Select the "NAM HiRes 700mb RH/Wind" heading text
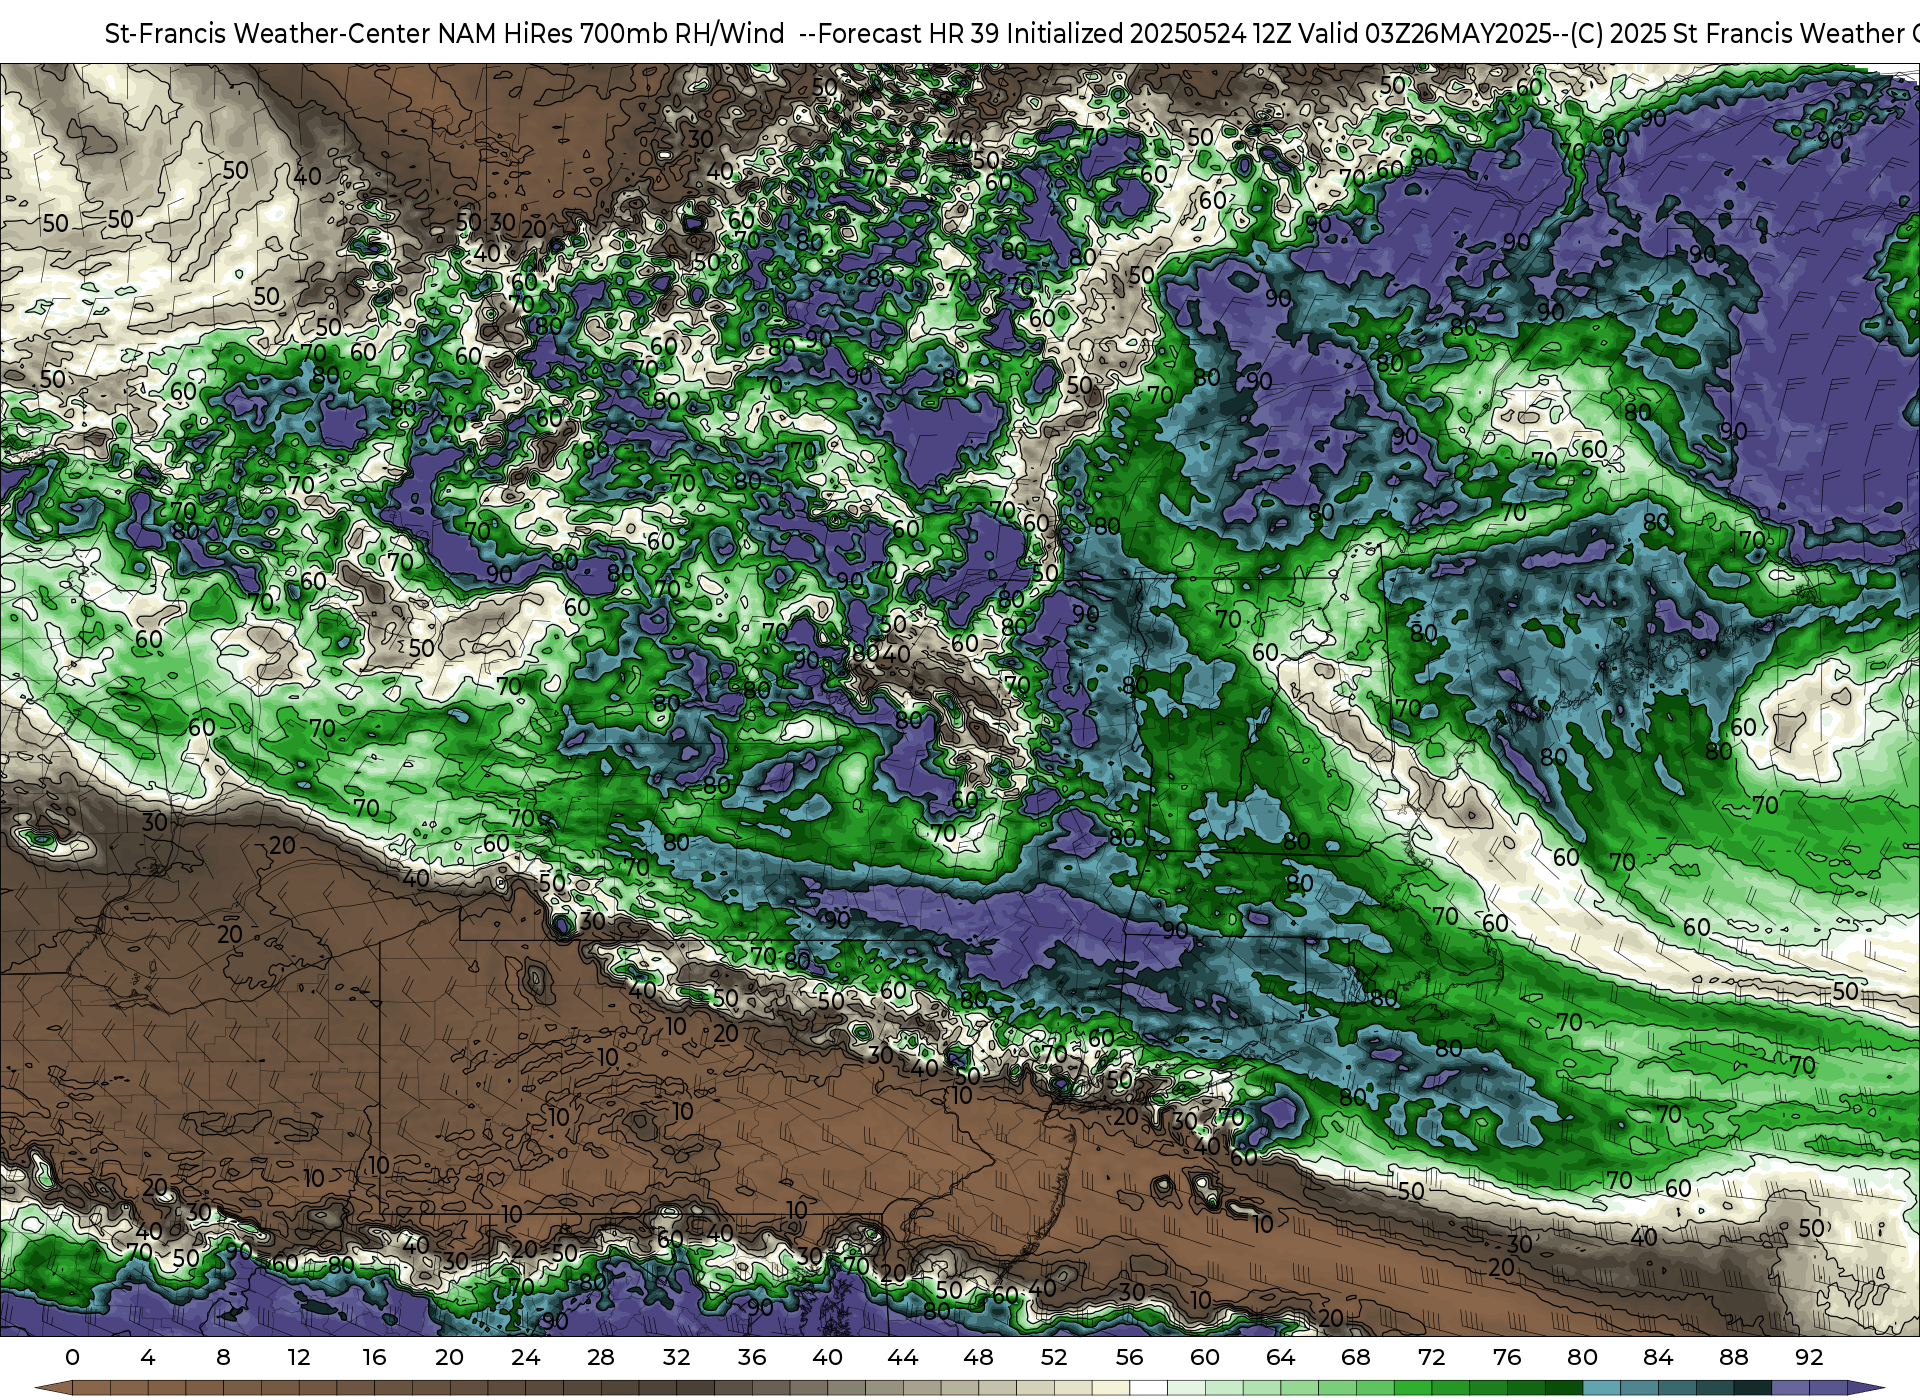Viewport: 1920px width, 1400px height. pos(611,34)
